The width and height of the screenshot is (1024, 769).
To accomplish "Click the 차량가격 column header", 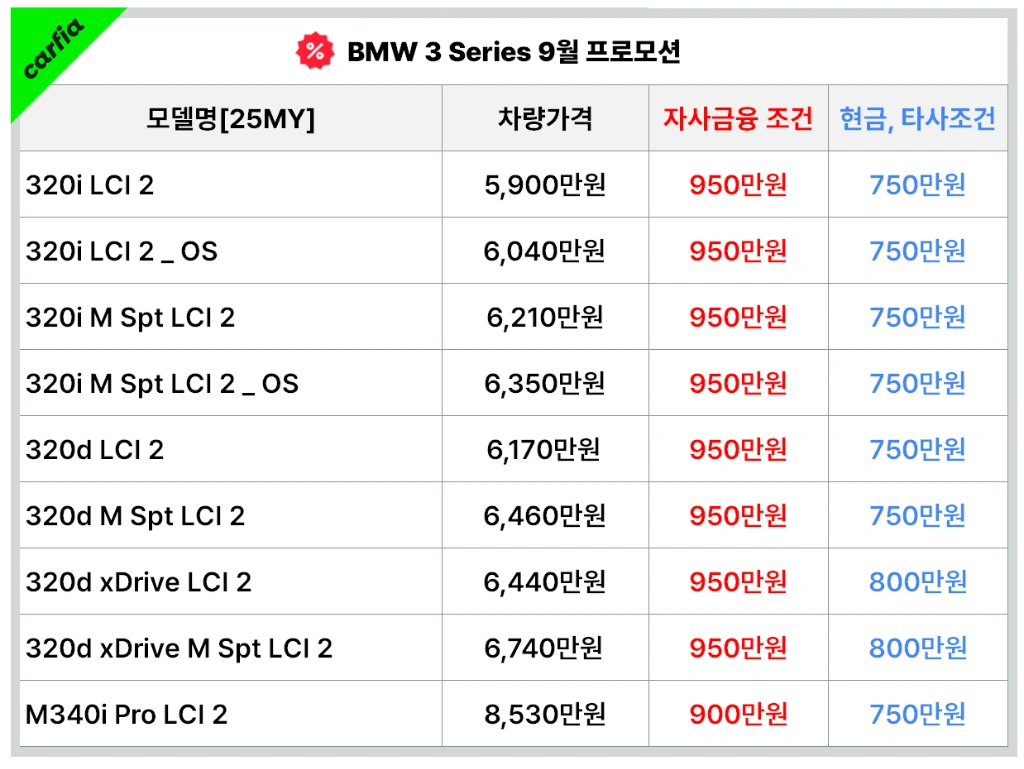I will pyautogui.click(x=545, y=119).
